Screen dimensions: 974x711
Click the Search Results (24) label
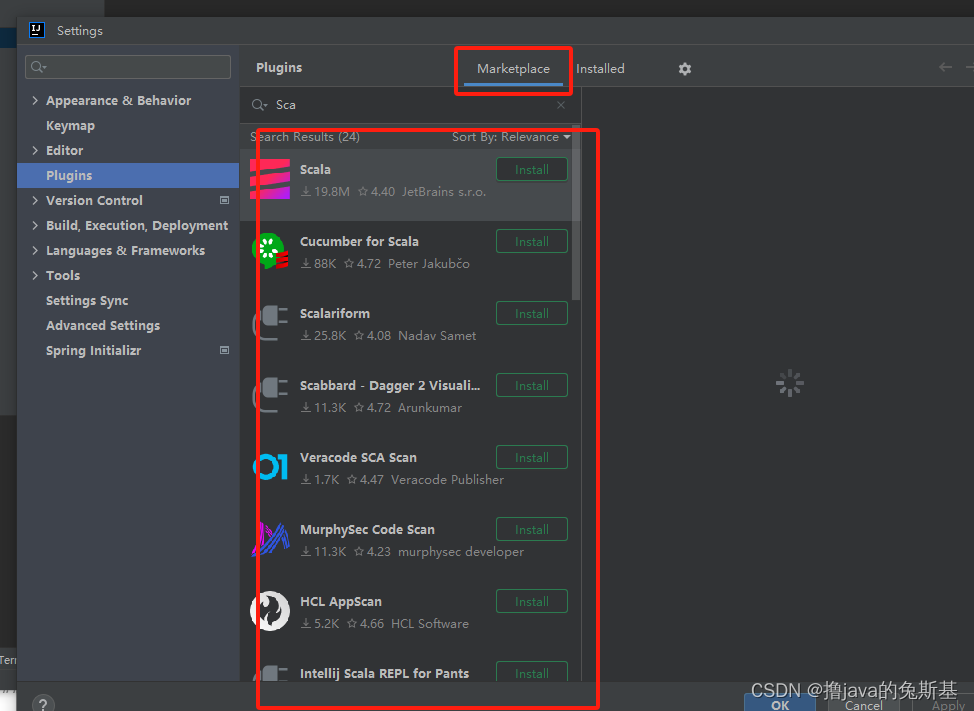(305, 137)
